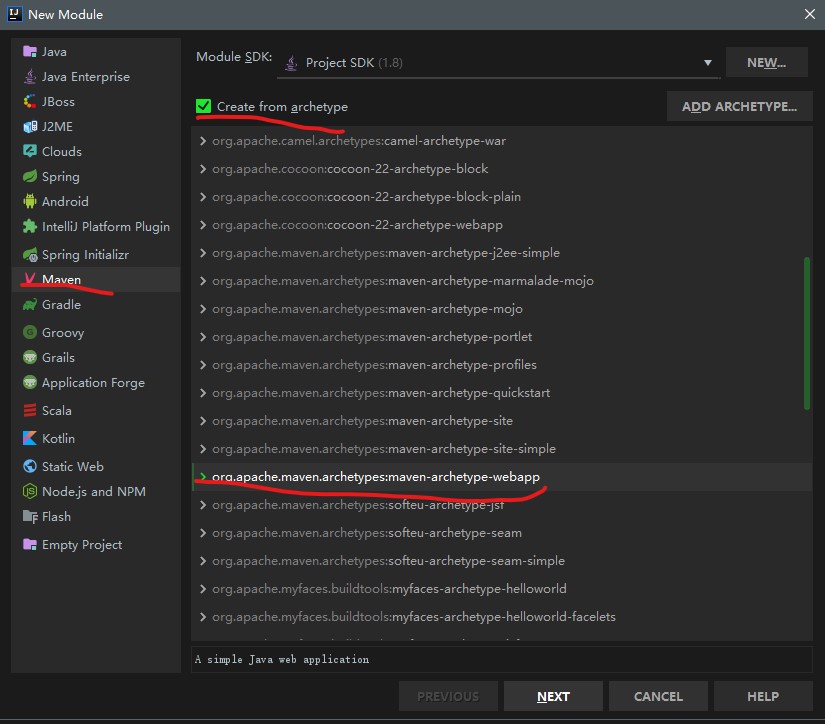Select softeu-archetype-jsf archetype row
Viewport: 825px width, 724px height.
501,505
